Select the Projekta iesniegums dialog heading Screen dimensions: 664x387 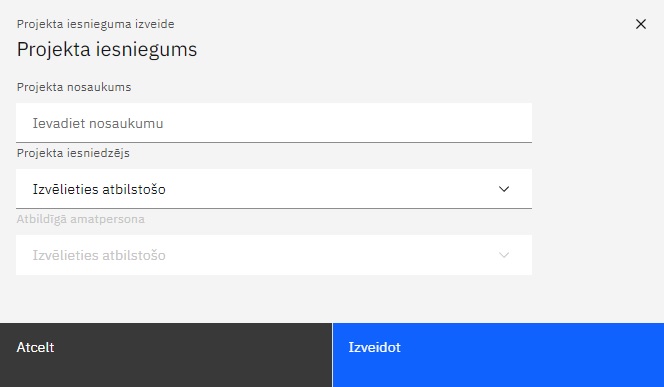(107, 50)
